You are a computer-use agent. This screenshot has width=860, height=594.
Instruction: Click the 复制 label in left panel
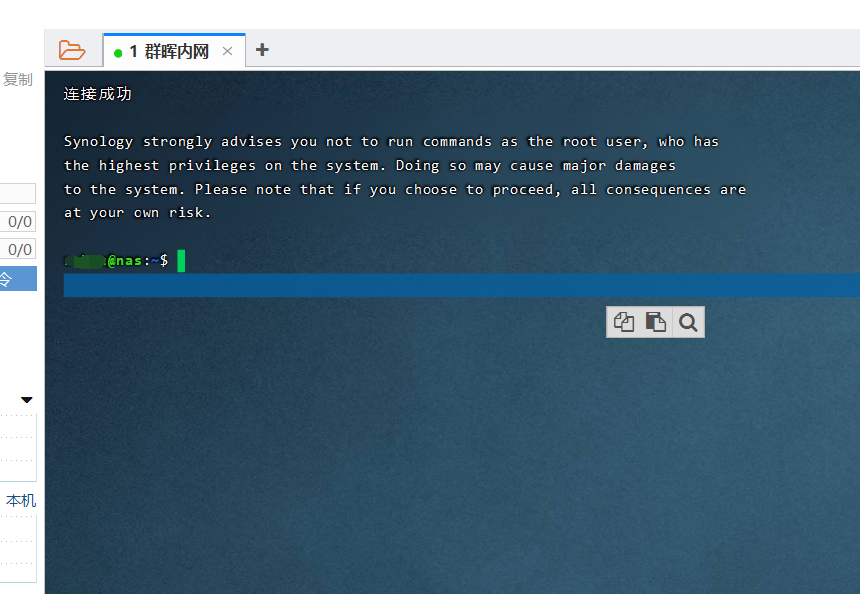click(18, 80)
